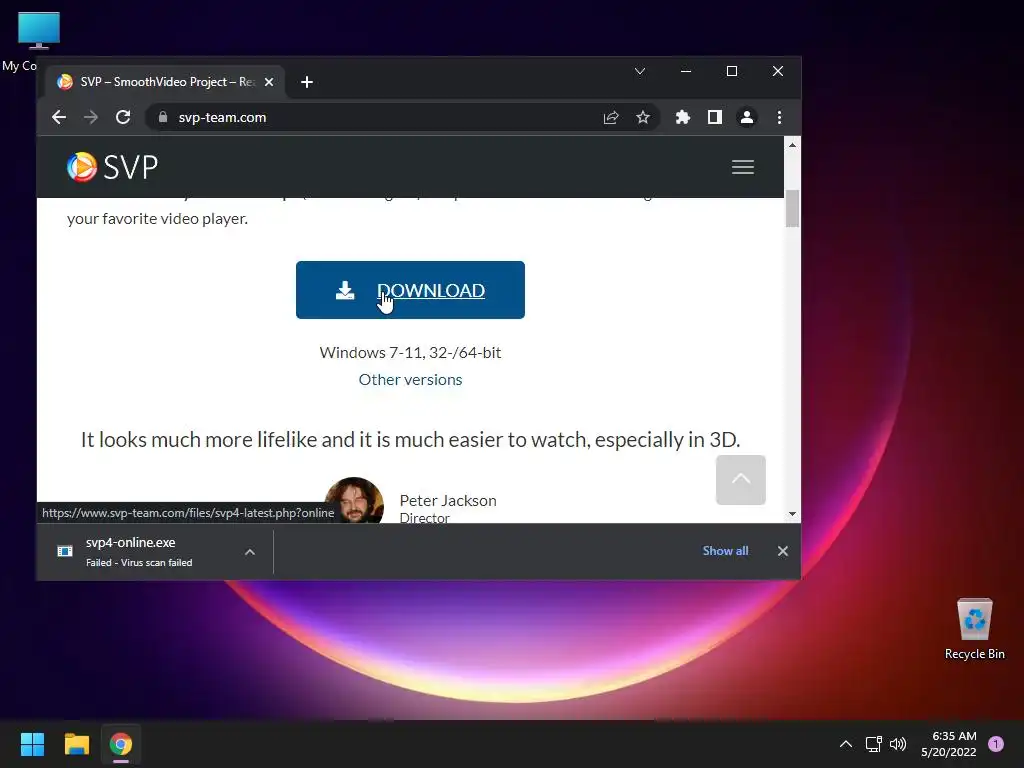1024x768 pixels.
Task: Open the notification badge in the tray
Action: [996, 744]
